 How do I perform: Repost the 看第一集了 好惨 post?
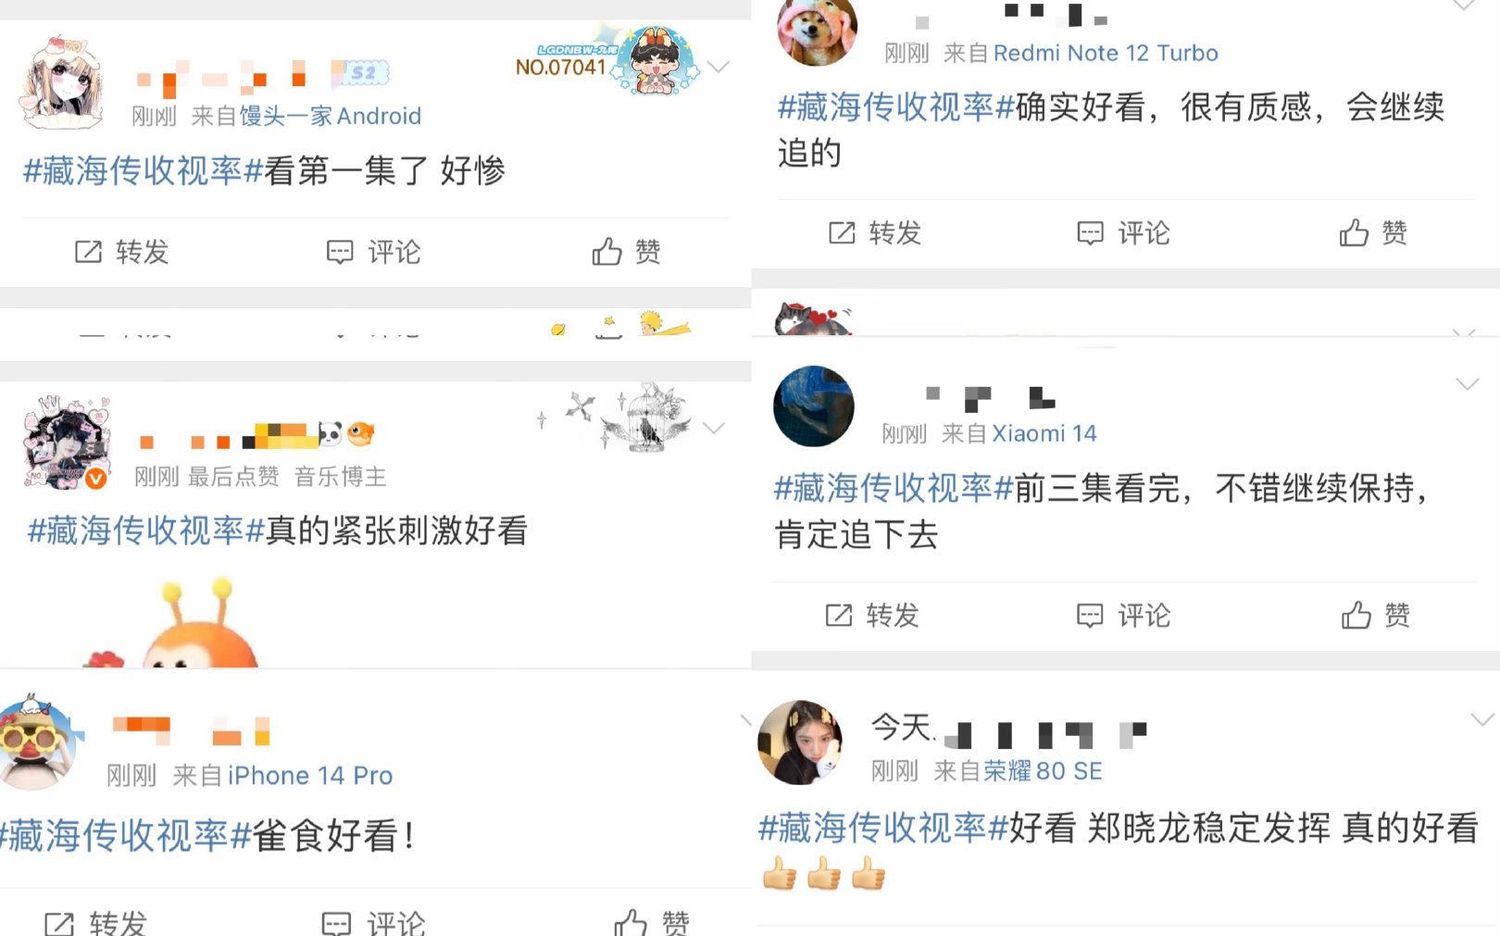(x=122, y=251)
